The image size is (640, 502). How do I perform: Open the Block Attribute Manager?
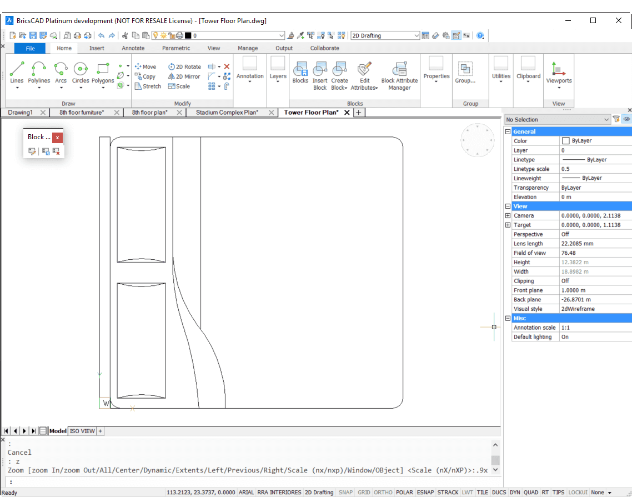(400, 69)
